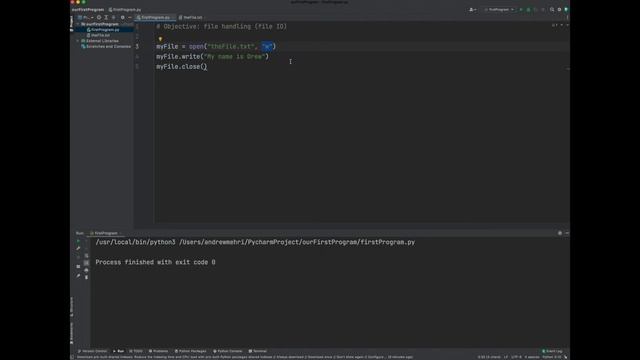The image size is (640, 360).
Task: Open Python Console tool window
Action: click(228, 351)
